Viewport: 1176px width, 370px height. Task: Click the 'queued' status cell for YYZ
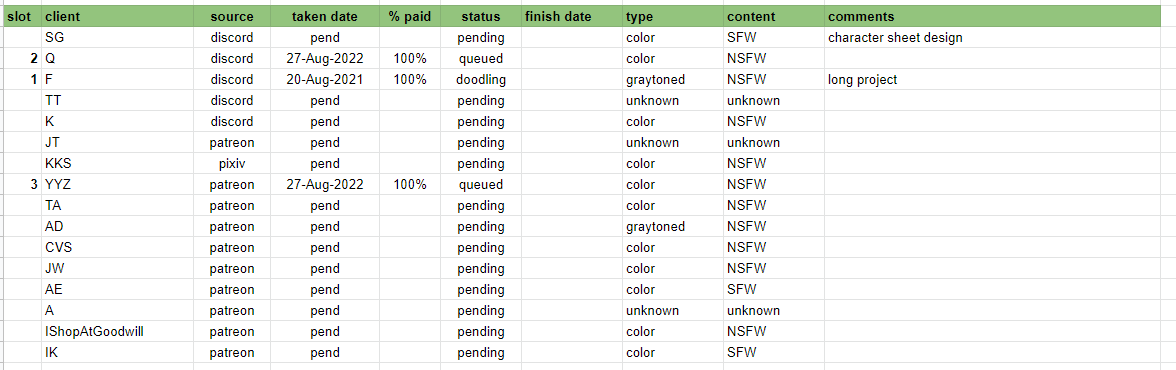[x=481, y=185]
